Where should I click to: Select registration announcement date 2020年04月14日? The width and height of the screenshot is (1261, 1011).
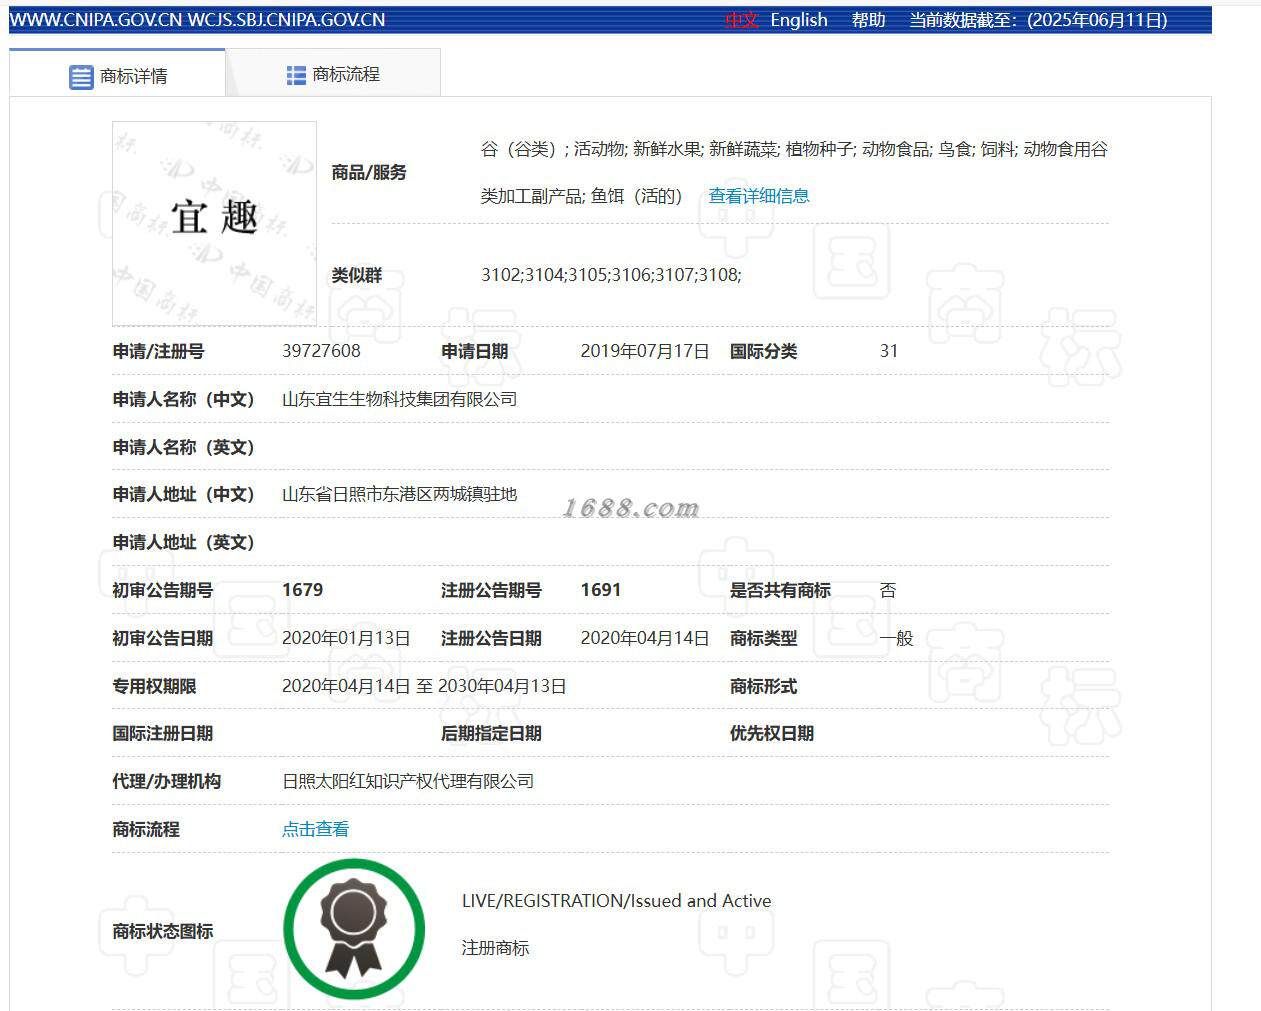(645, 638)
